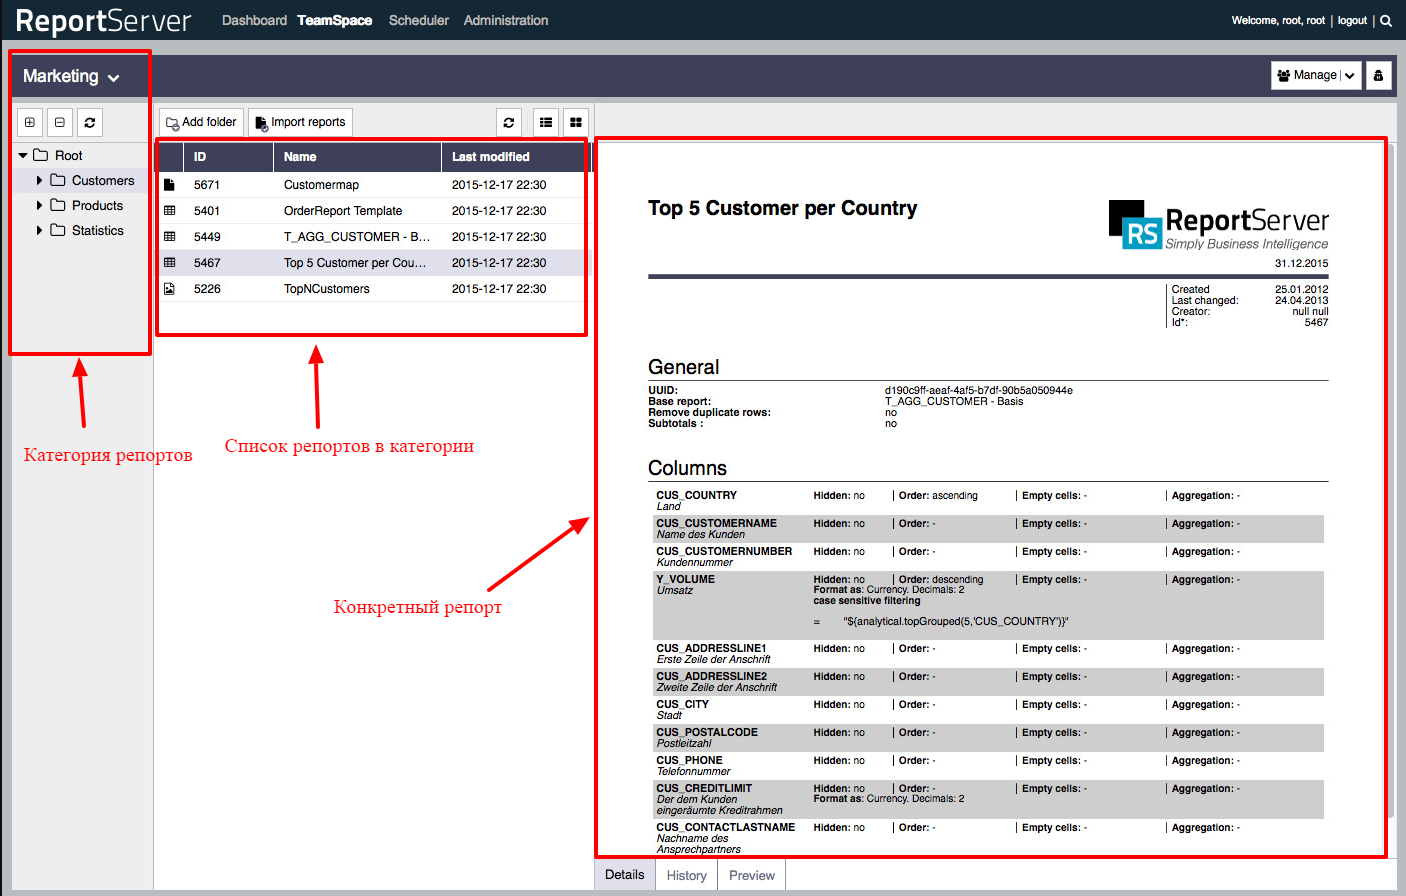Open the search magnifier icon
This screenshot has width=1406, height=896.
(x=1386, y=20)
